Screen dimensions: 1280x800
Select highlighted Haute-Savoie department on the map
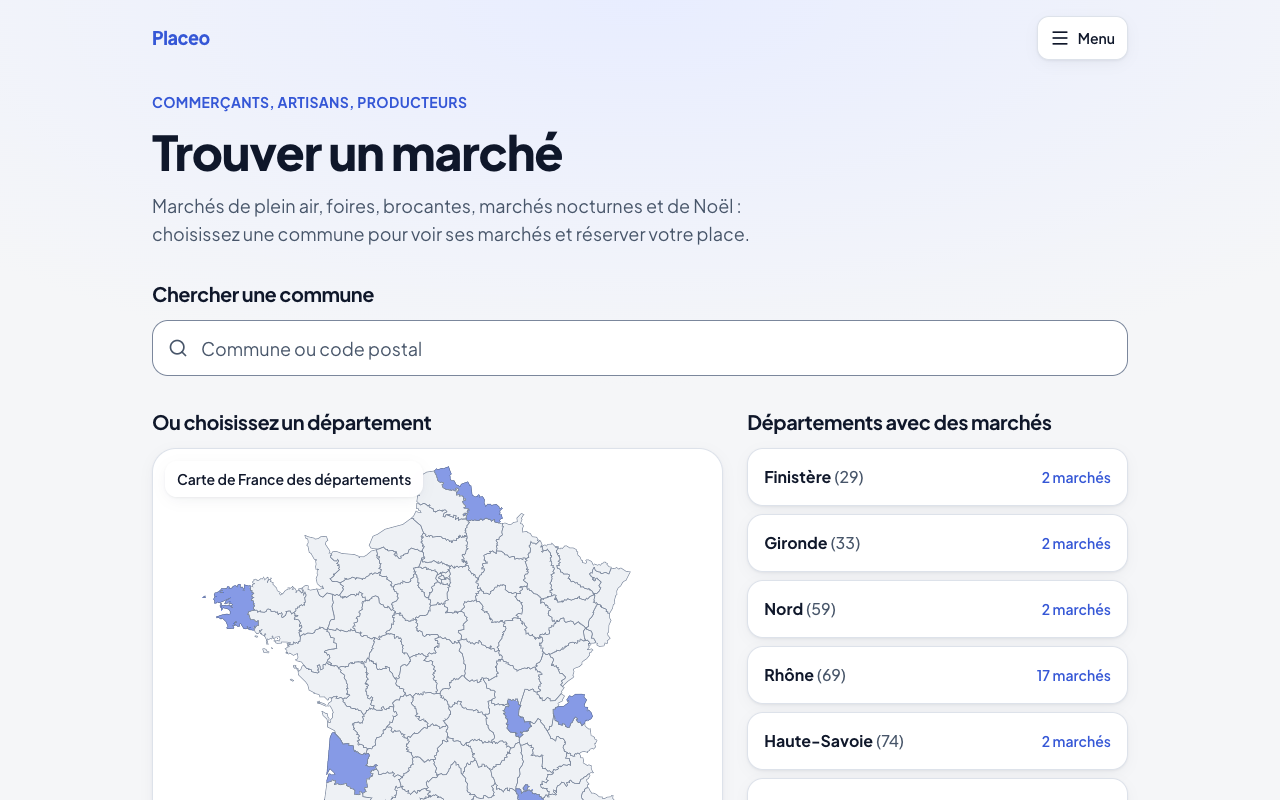573,711
